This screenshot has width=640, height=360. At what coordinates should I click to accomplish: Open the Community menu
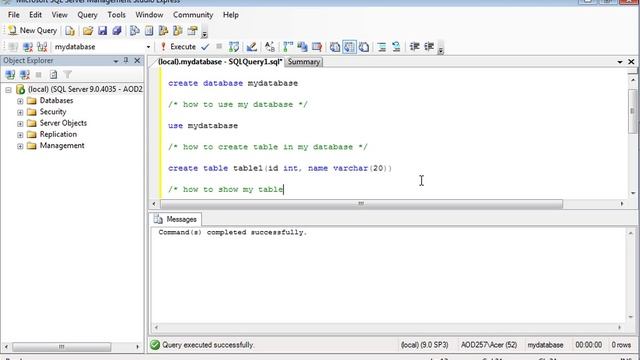point(193,15)
